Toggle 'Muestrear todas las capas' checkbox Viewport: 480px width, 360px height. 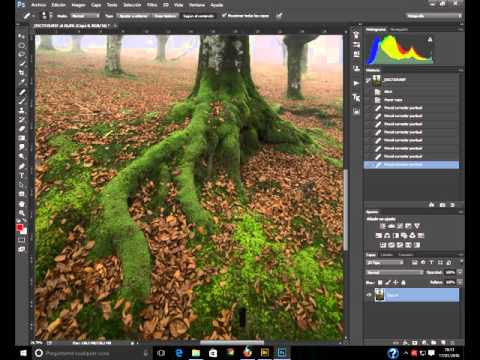click(224, 15)
